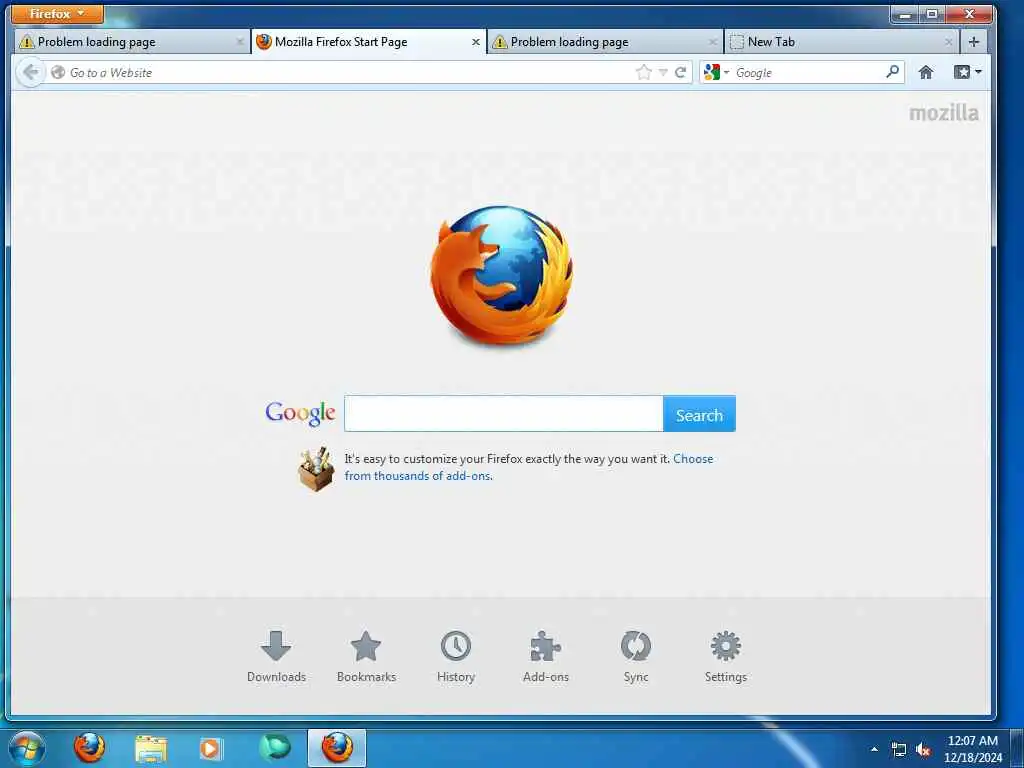Viewport: 1024px width, 768px height.
Task: Click the mozilla wordmark link
Action: pyautogui.click(x=944, y=113)
